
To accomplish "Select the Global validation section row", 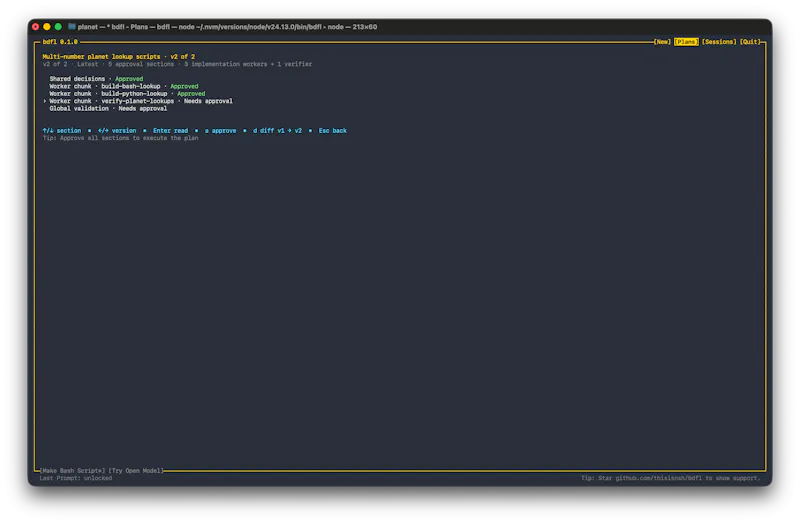I will [108, 109].
